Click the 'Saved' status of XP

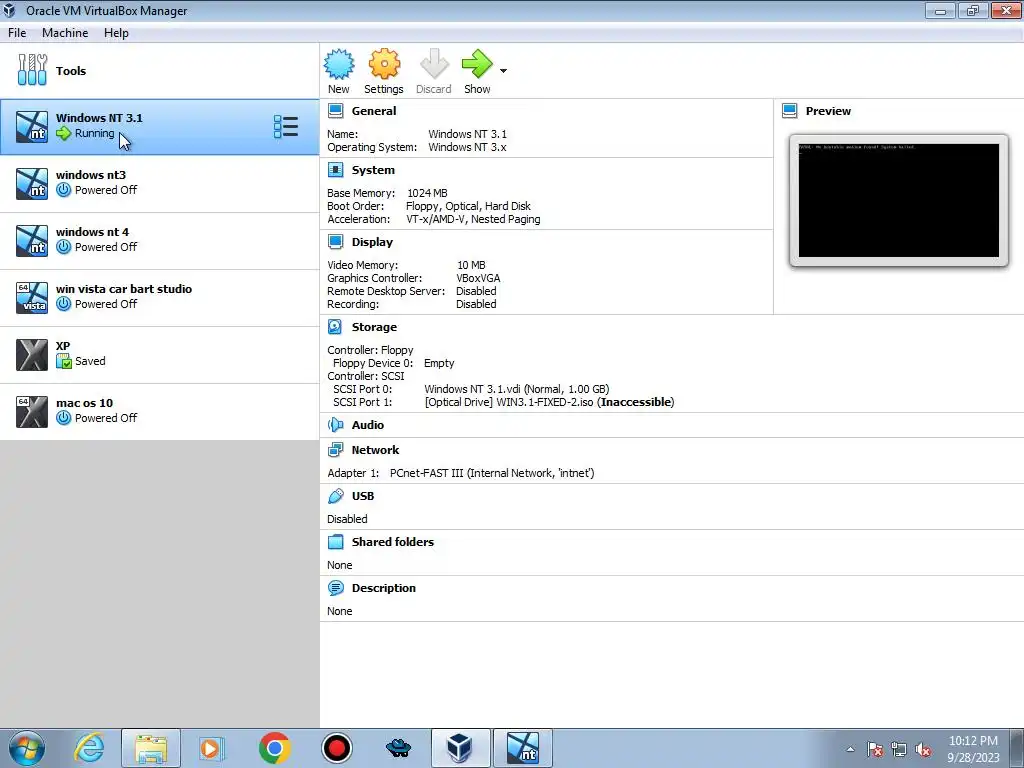click(x=90, y=360)
